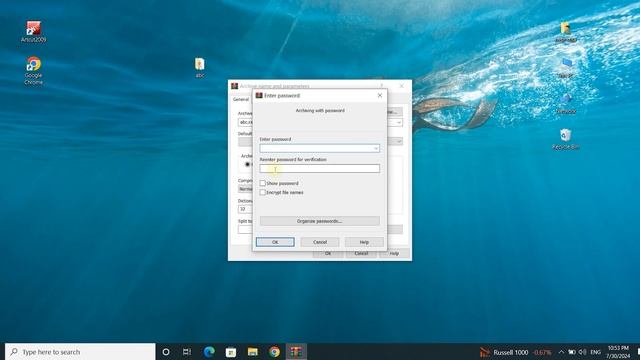Viewport: 640px width, 360px height.
Task: Select the General tab in Archive window
Action: pos(241,99)
